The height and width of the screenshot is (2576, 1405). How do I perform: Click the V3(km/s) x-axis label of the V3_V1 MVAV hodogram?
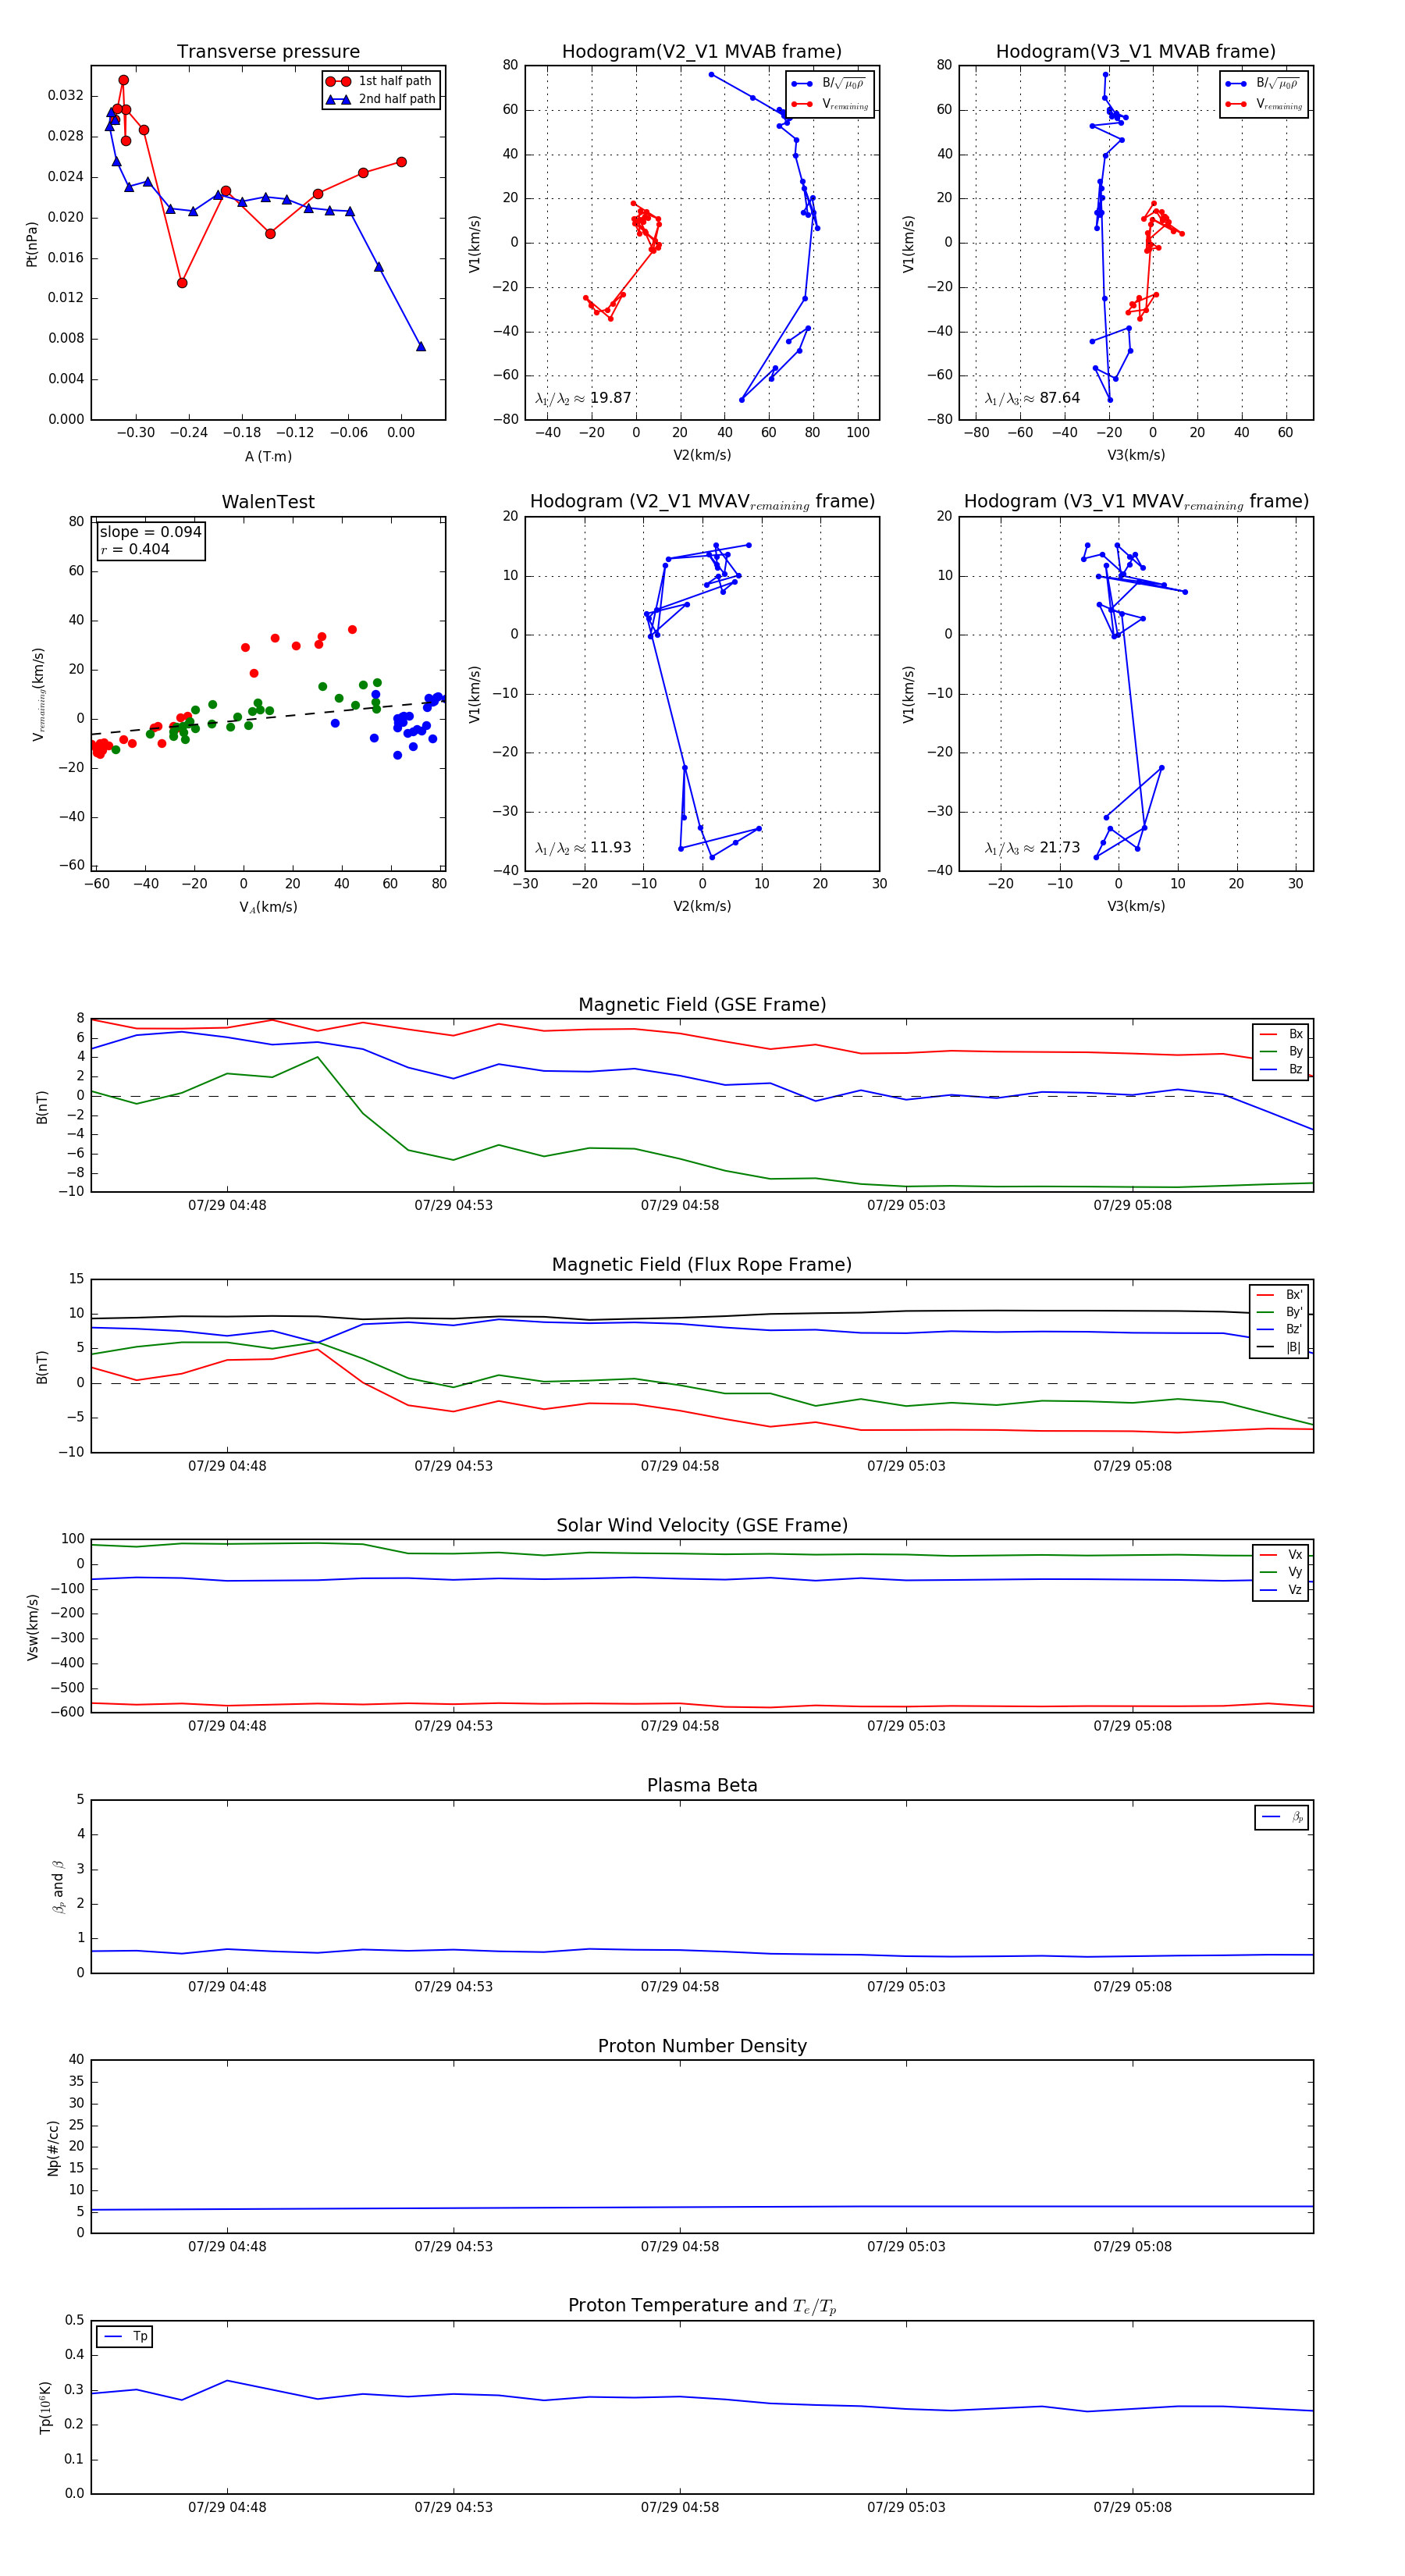pos(1136,906)
